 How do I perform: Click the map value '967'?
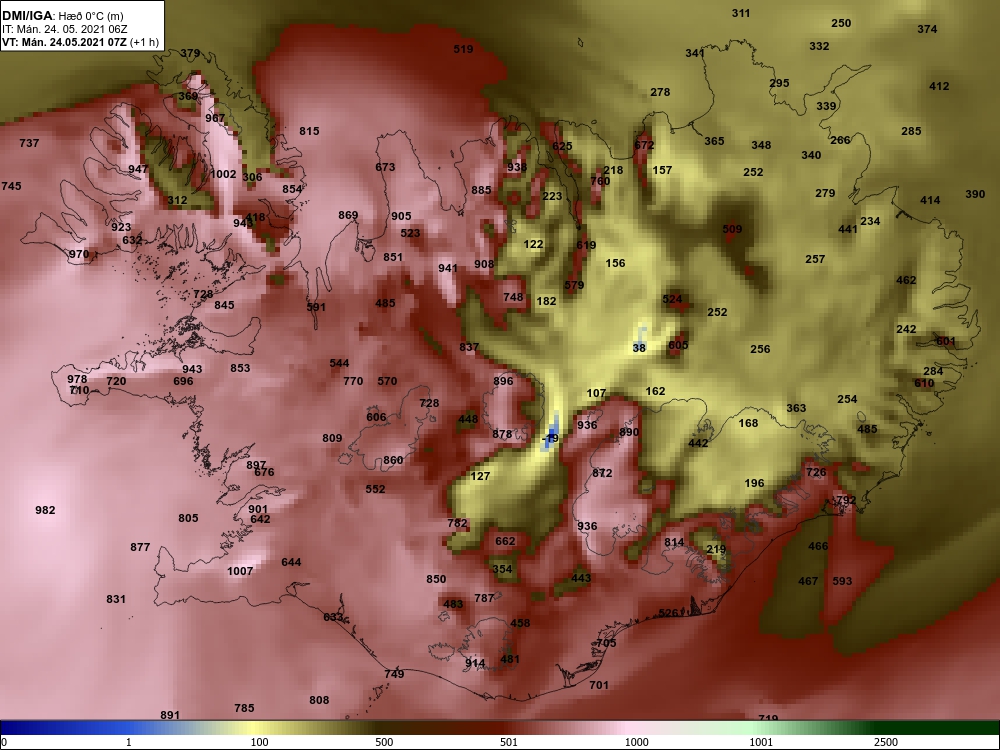(x=215, y=118)
